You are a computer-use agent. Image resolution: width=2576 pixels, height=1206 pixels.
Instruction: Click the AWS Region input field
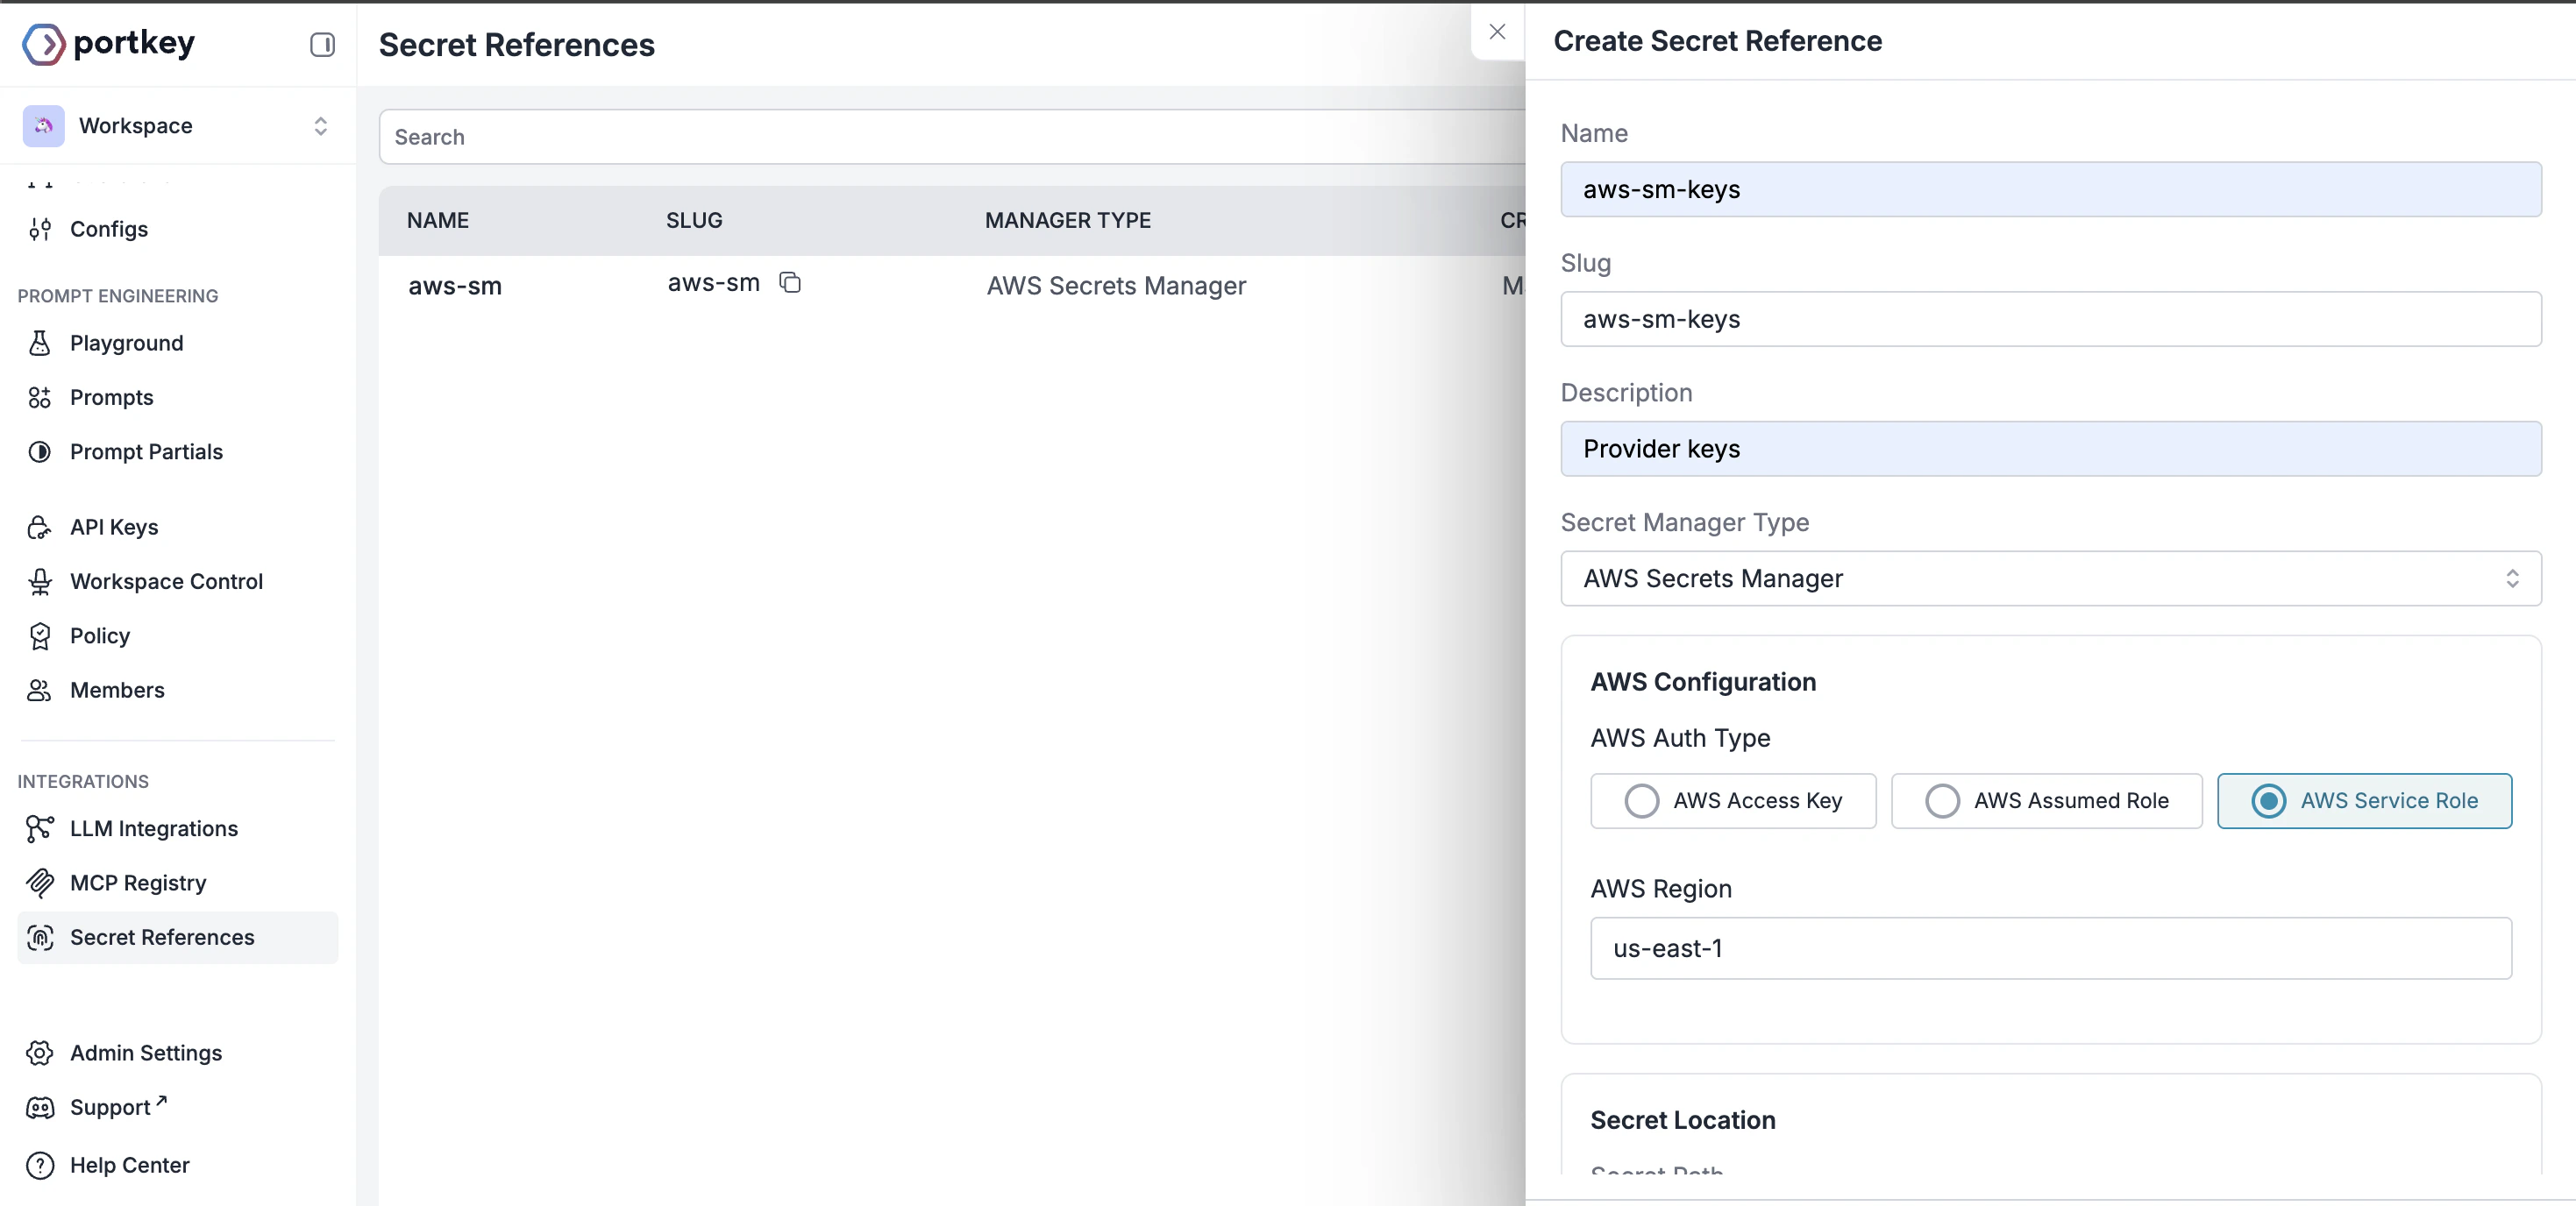click(2050, 948)
